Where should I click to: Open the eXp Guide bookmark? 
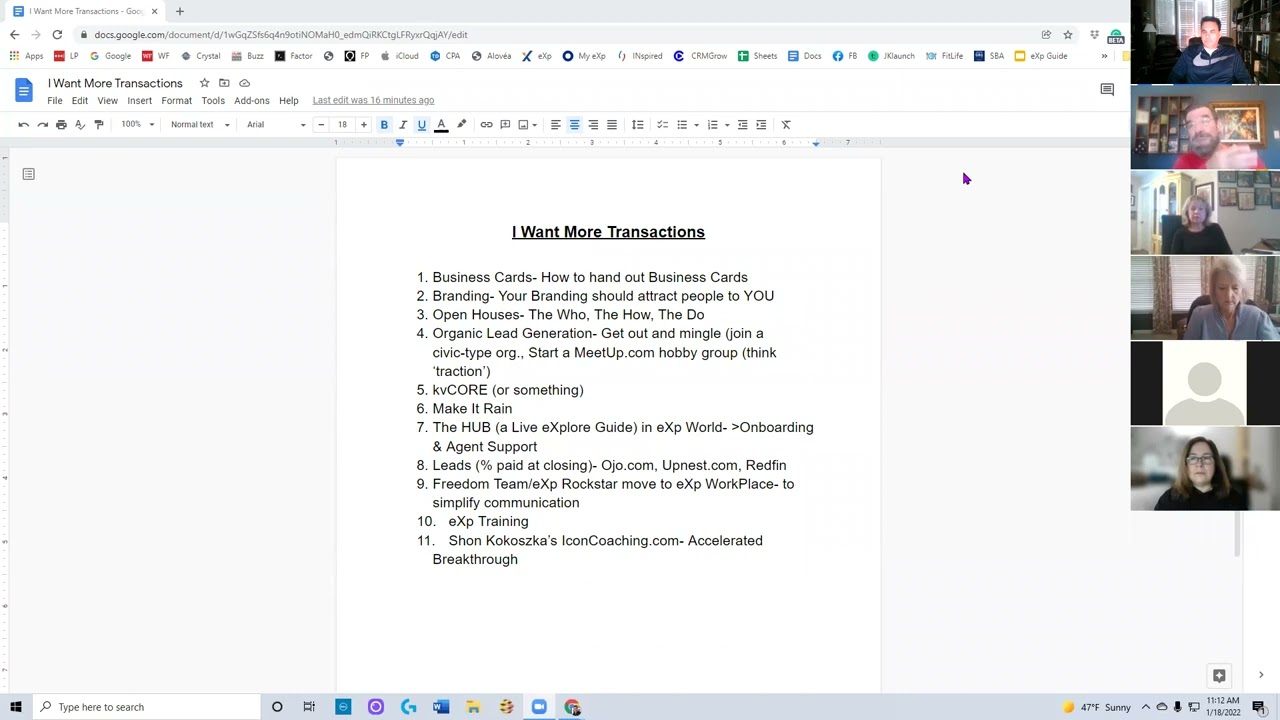pos(1041,56)
